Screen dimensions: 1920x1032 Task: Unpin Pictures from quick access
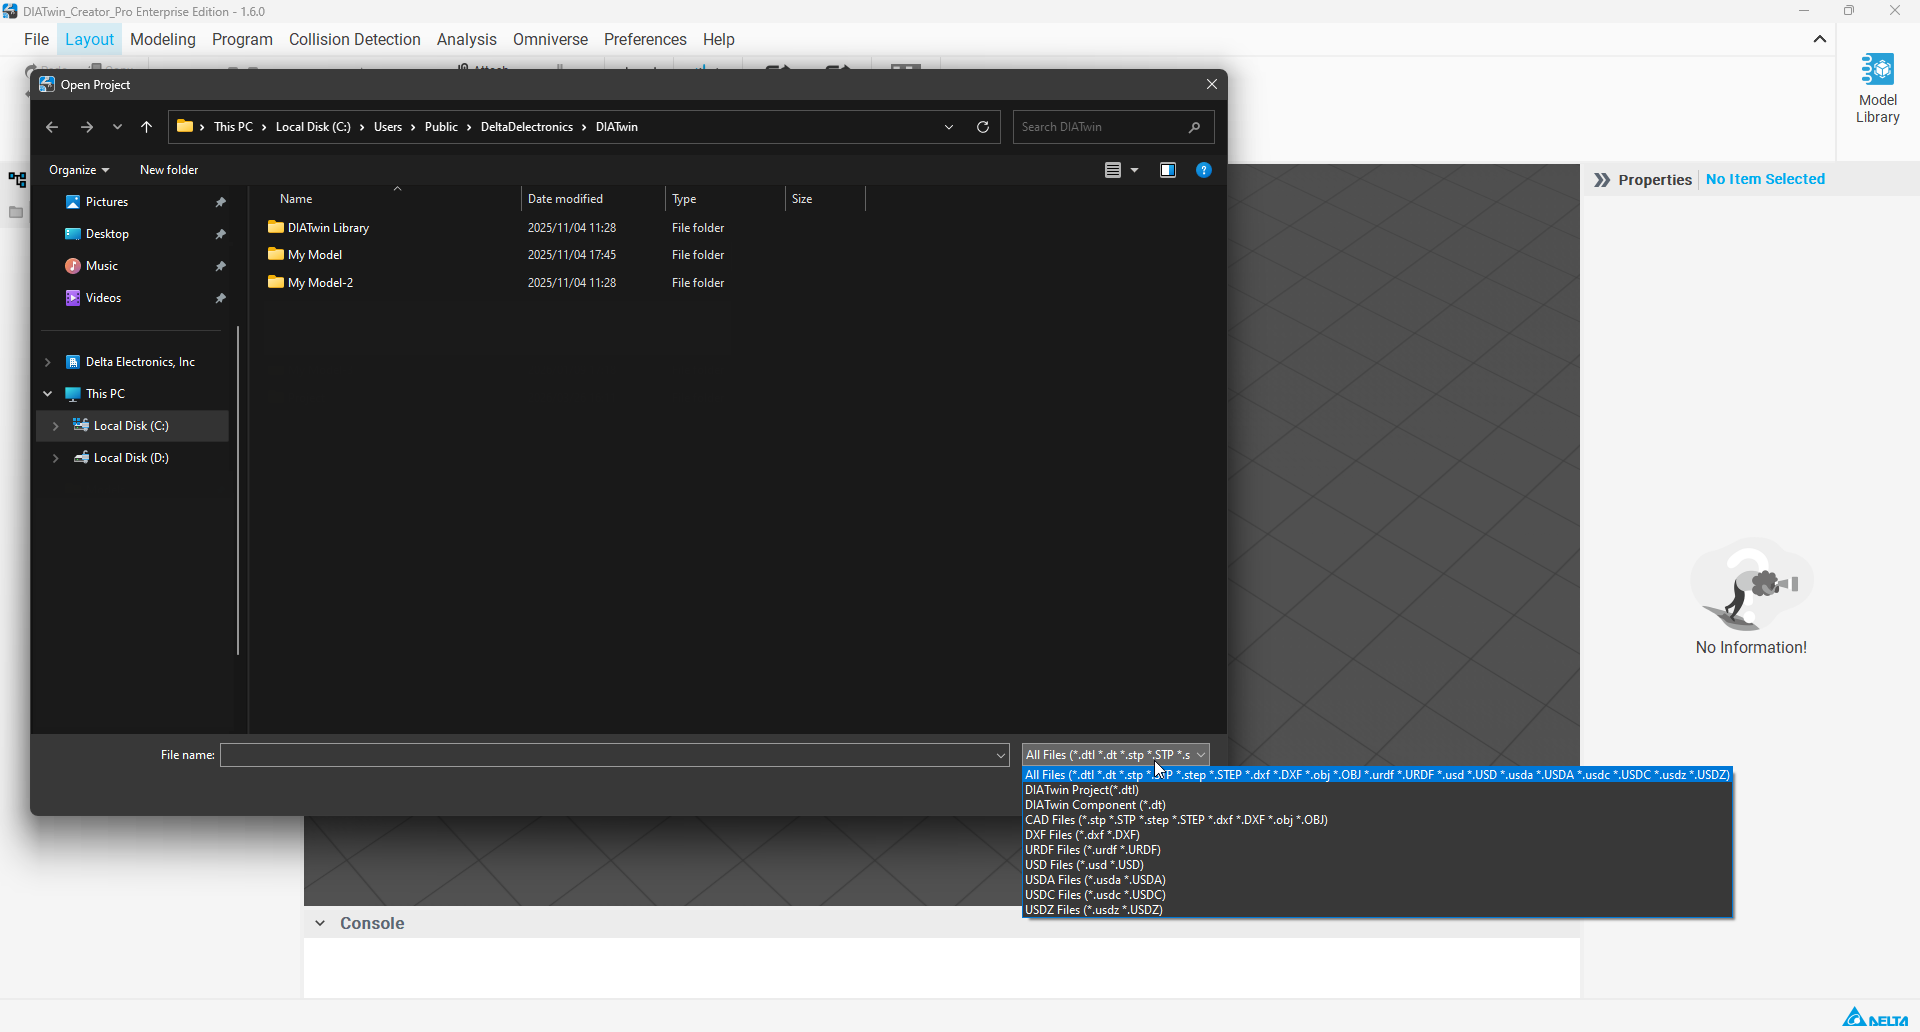pyautogui.click(x=221, y=202)
